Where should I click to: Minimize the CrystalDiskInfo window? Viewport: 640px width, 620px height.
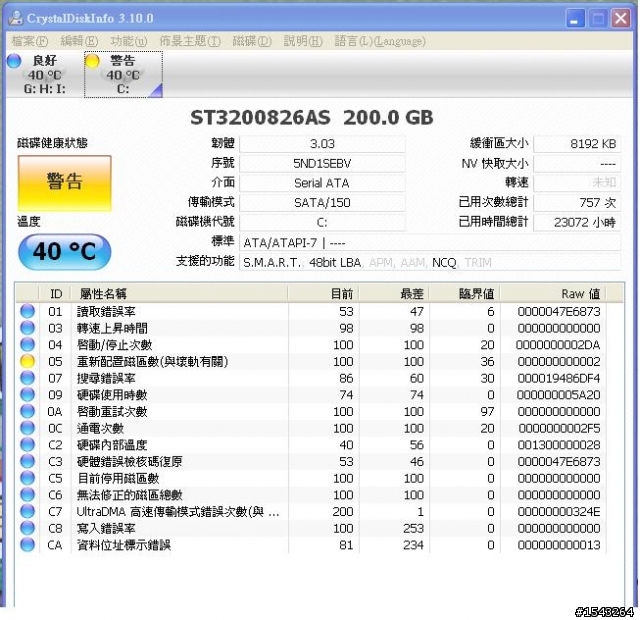575,18
